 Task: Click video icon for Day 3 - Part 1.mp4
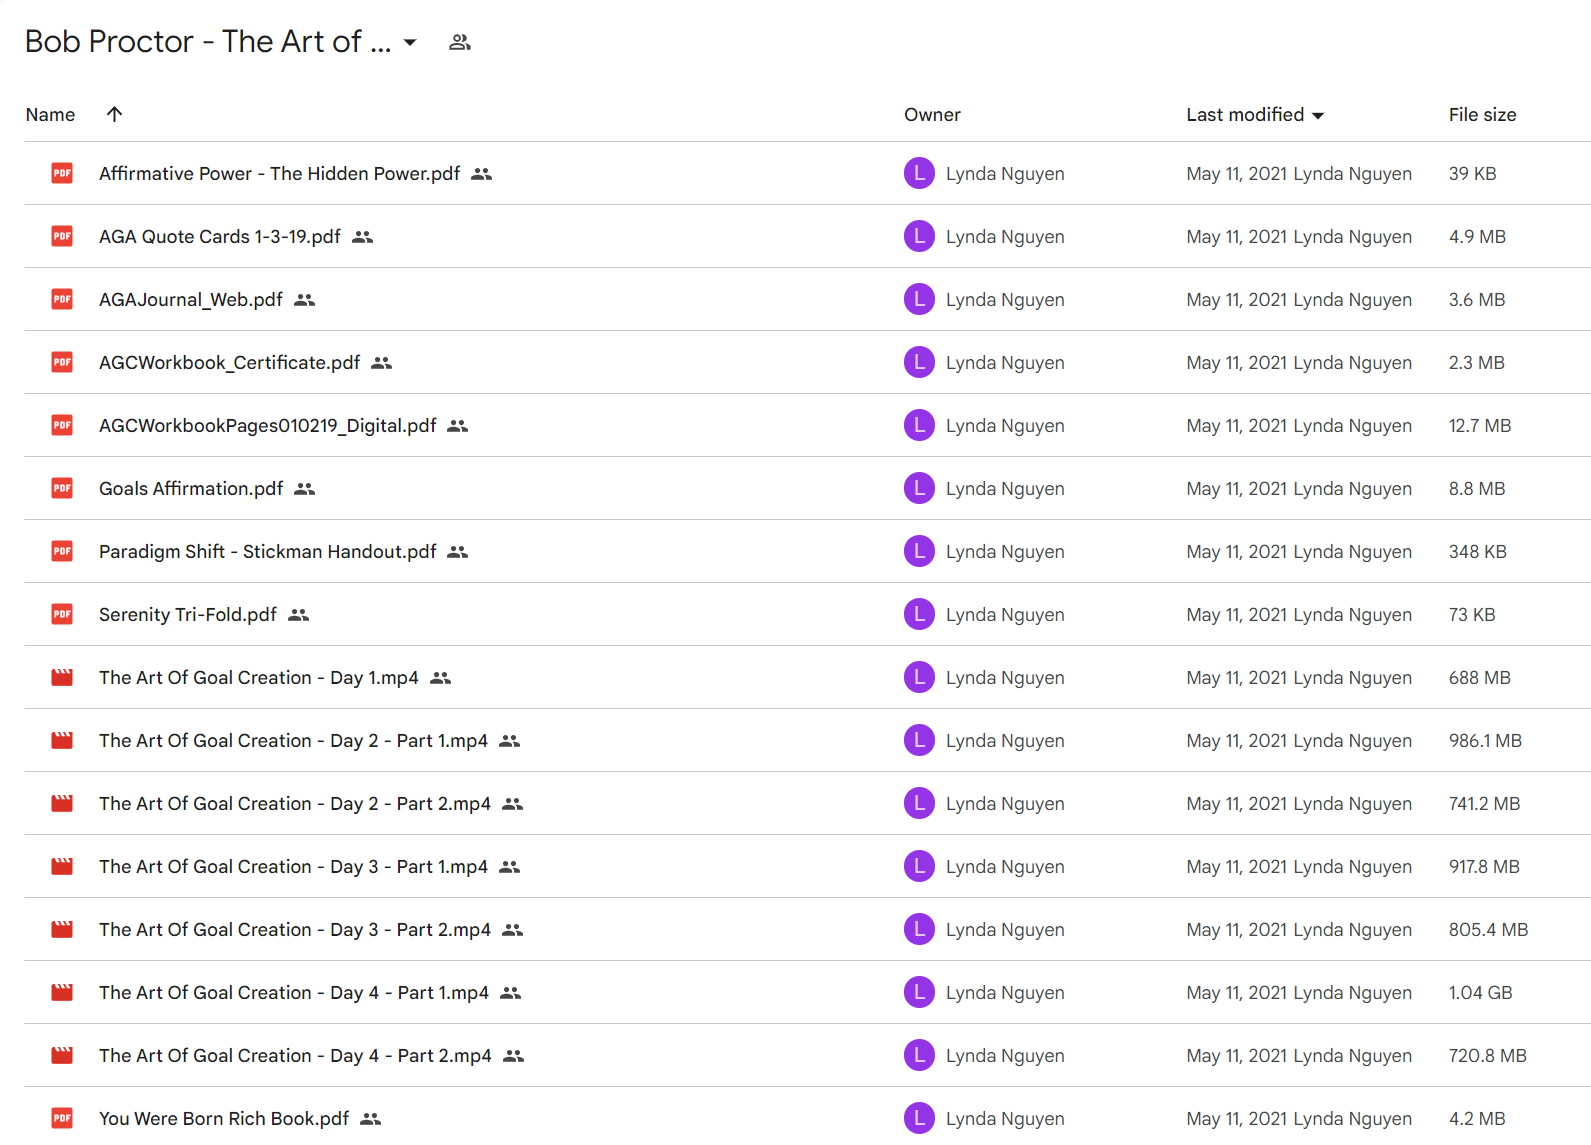click(62, 866)
